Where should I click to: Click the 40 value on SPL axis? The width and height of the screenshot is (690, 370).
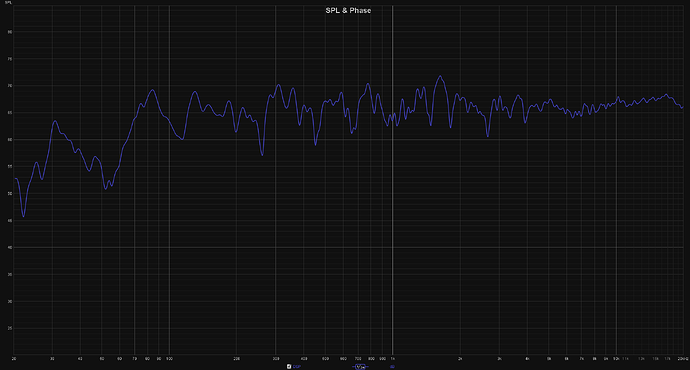pos(10,247)
